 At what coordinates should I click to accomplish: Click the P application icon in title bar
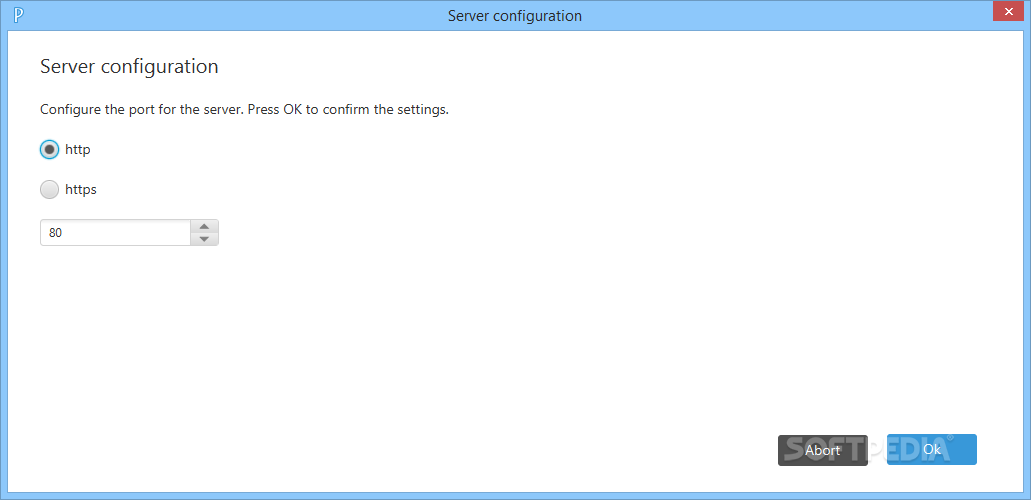pyautogui.click(x=18, y=15)
